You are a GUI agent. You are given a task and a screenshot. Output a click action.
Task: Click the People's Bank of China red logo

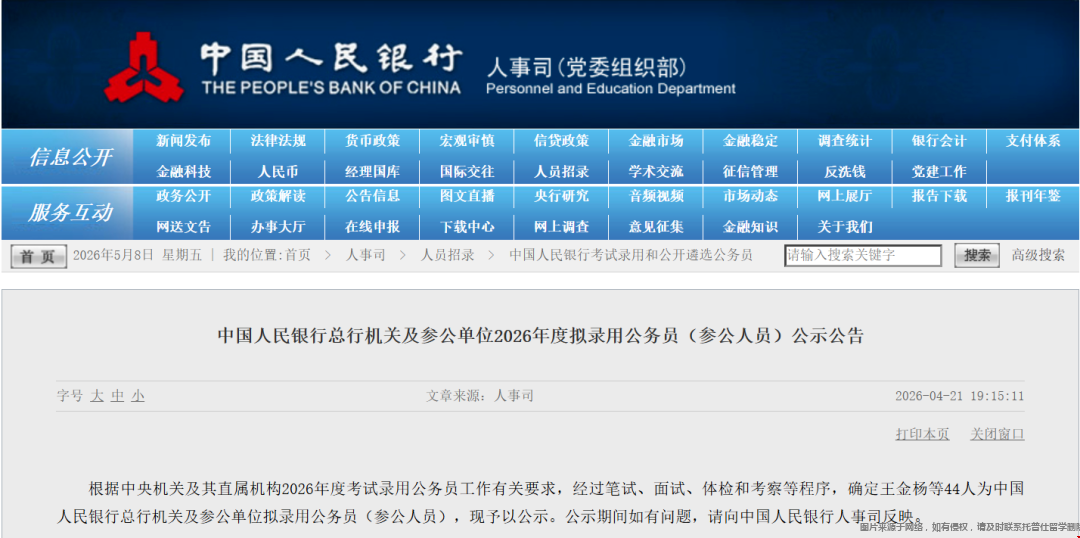143,67
